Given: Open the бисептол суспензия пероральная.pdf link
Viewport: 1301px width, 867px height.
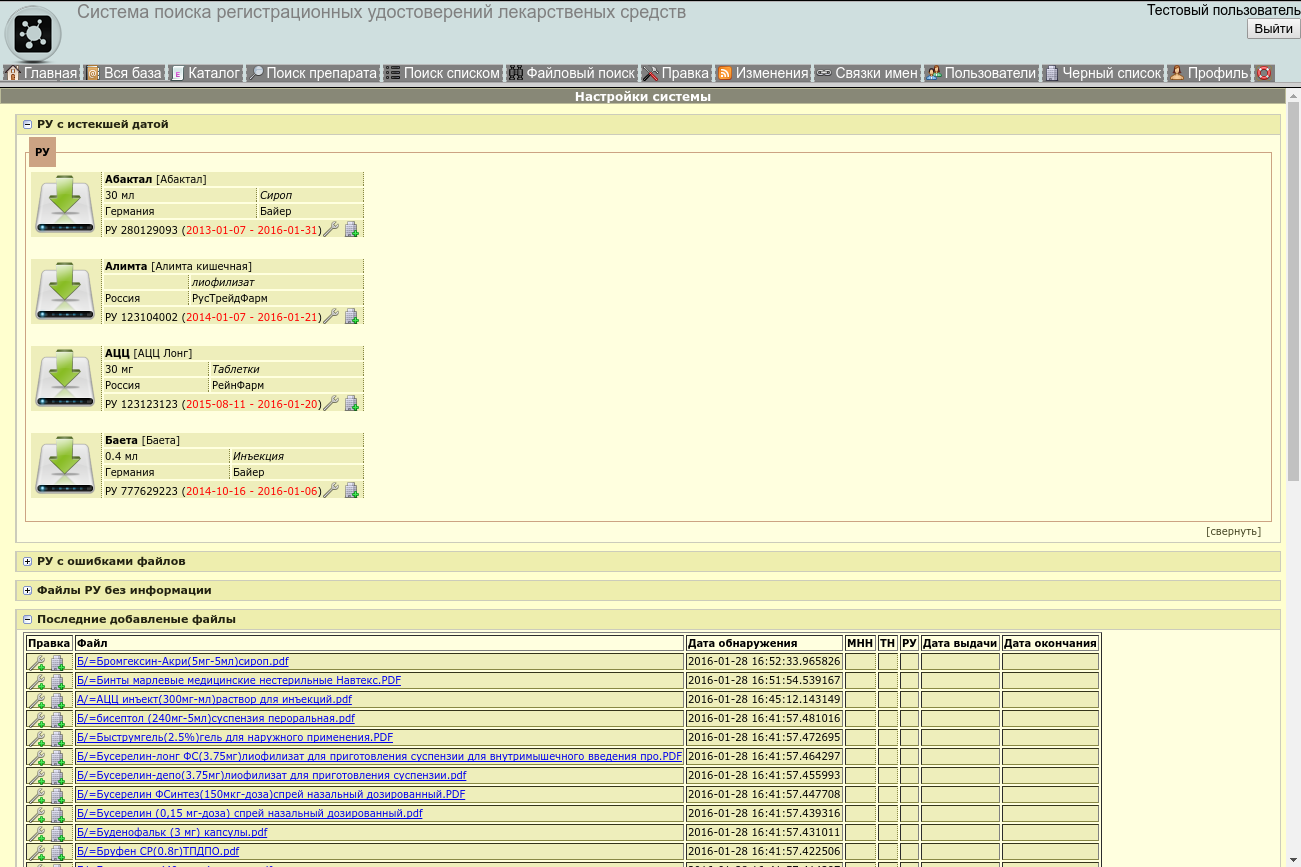Looking at the screenshot, I should tap(216, 719).
